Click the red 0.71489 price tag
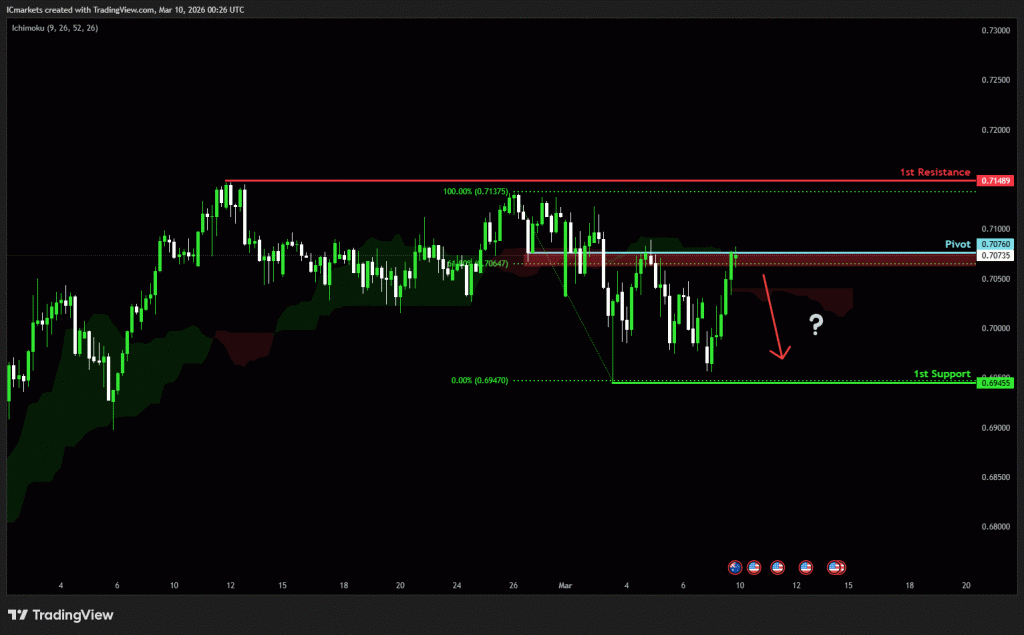This screenshot has height=635, width=1024. coord(997,181)
